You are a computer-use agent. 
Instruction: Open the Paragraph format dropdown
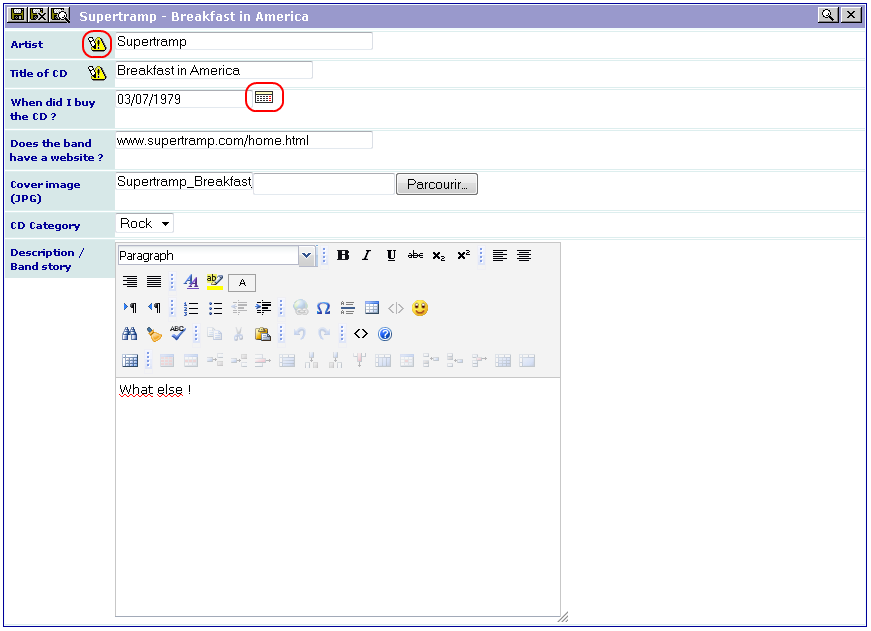pos(217,256)
